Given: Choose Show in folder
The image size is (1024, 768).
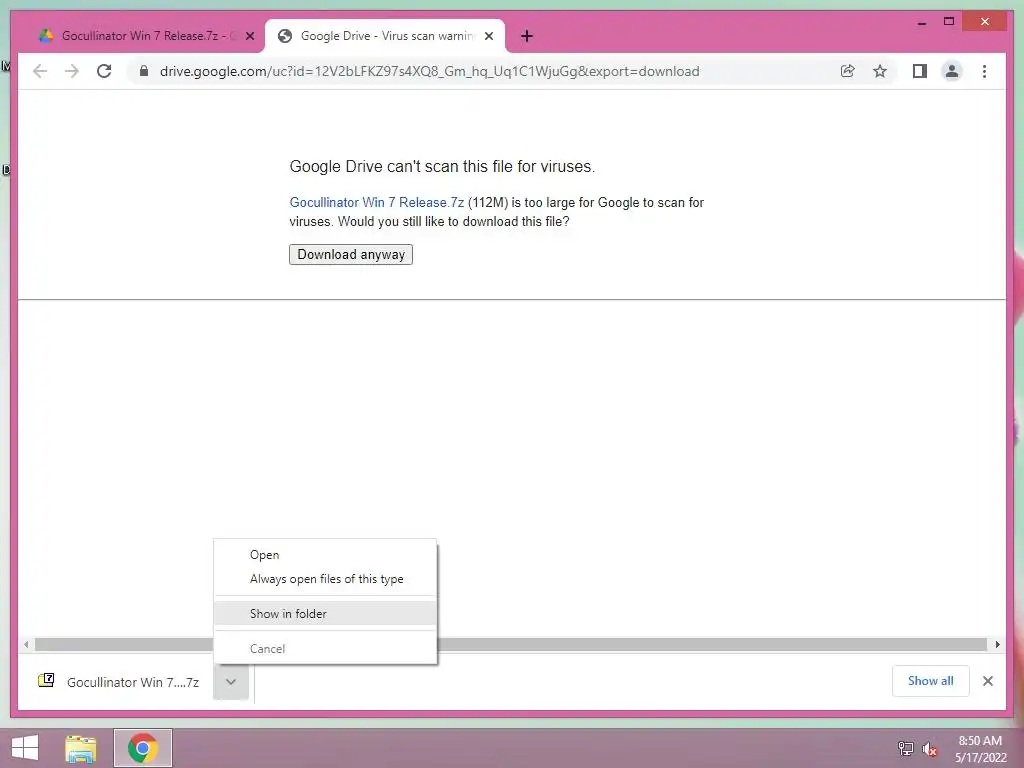Looking at the screenshot, I should click(325, 613).
